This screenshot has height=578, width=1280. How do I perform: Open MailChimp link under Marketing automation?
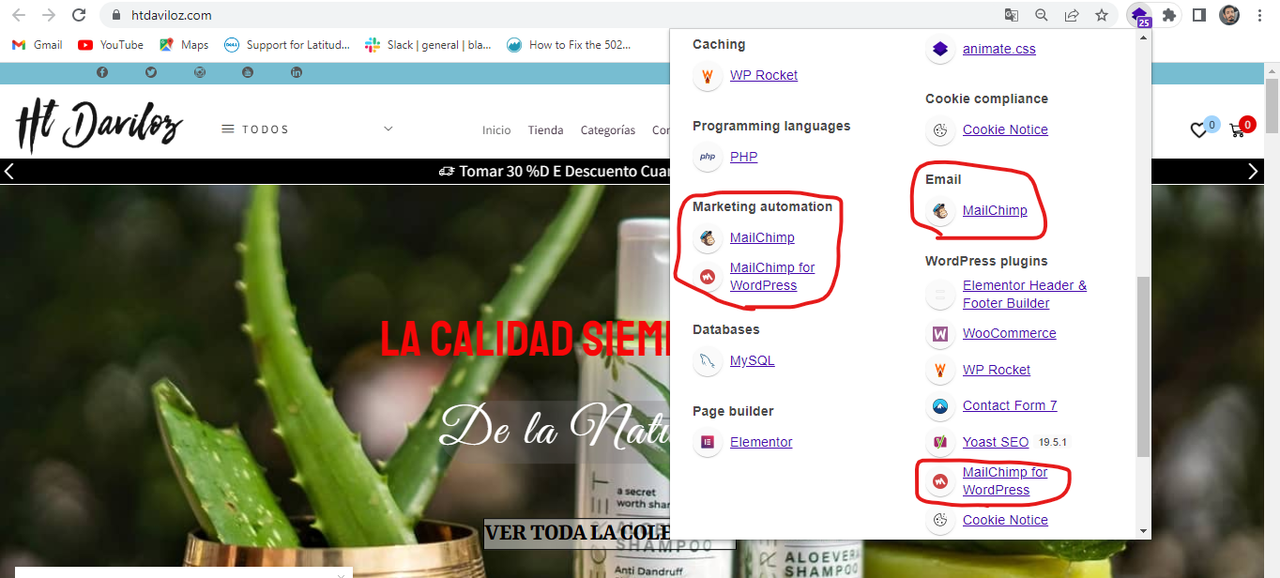pyautogui.click(x=762, y=238)
